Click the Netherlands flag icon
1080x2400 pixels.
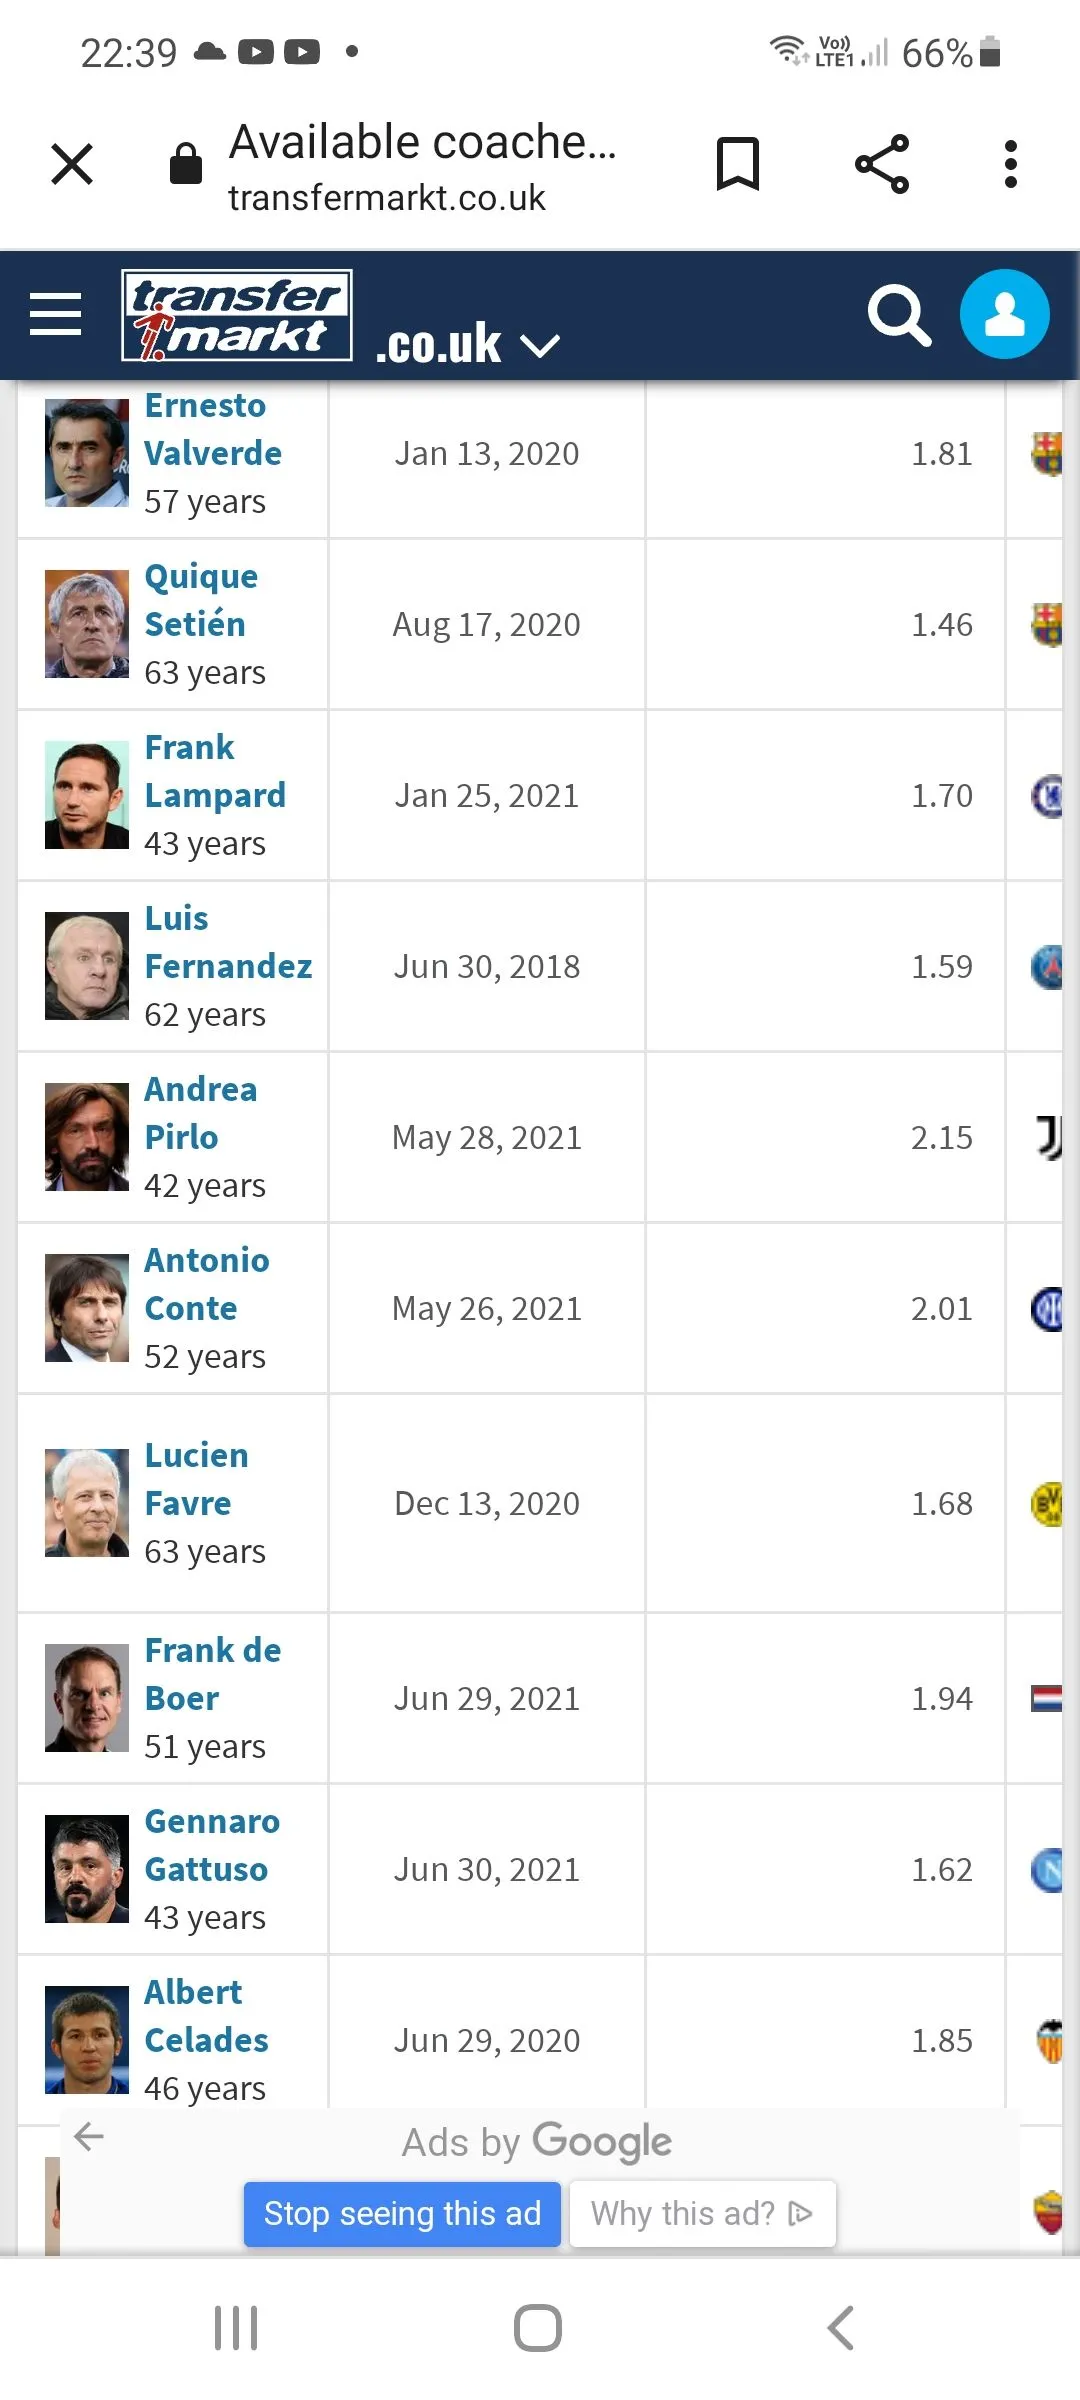(x=1046, y=1698)
